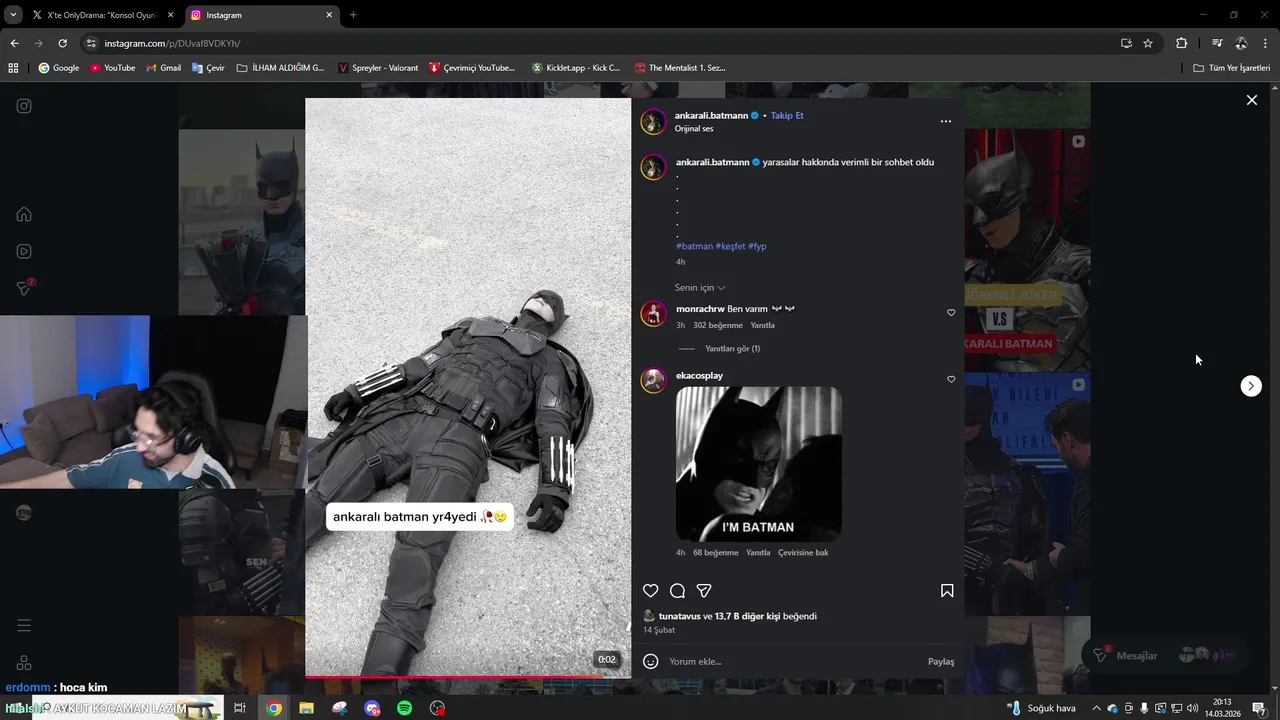Like the ekacosplay comment with its heart
Image resolution: width=1280 pixels, height=720 pixels.
951,380
